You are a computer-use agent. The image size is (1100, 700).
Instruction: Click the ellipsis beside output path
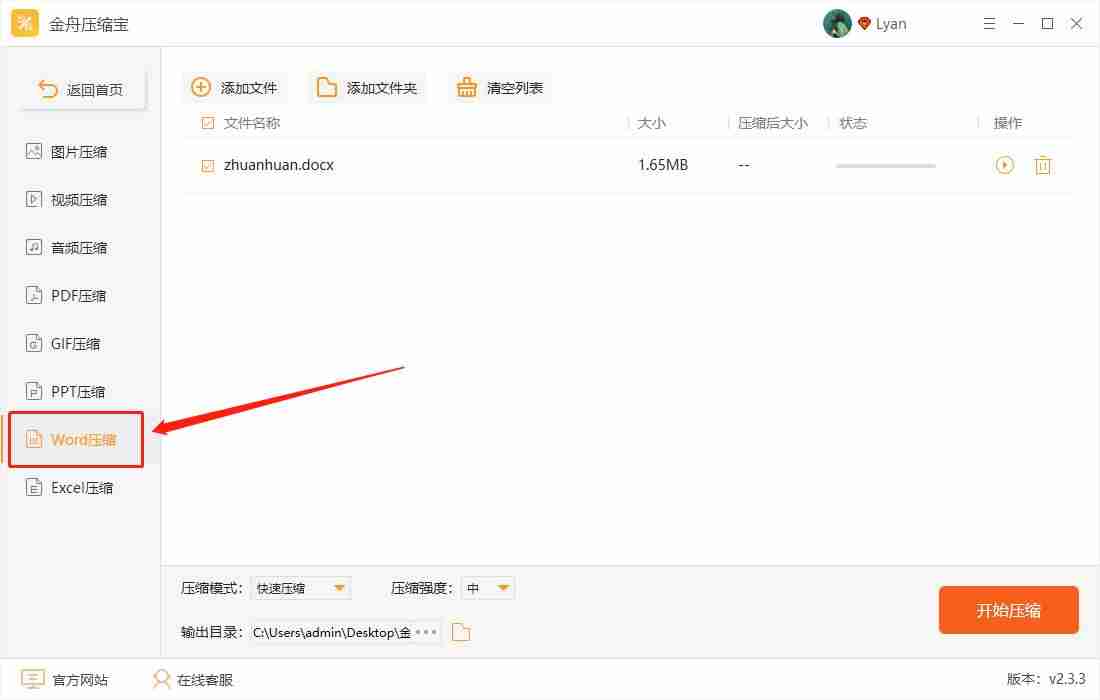(426, 633)
